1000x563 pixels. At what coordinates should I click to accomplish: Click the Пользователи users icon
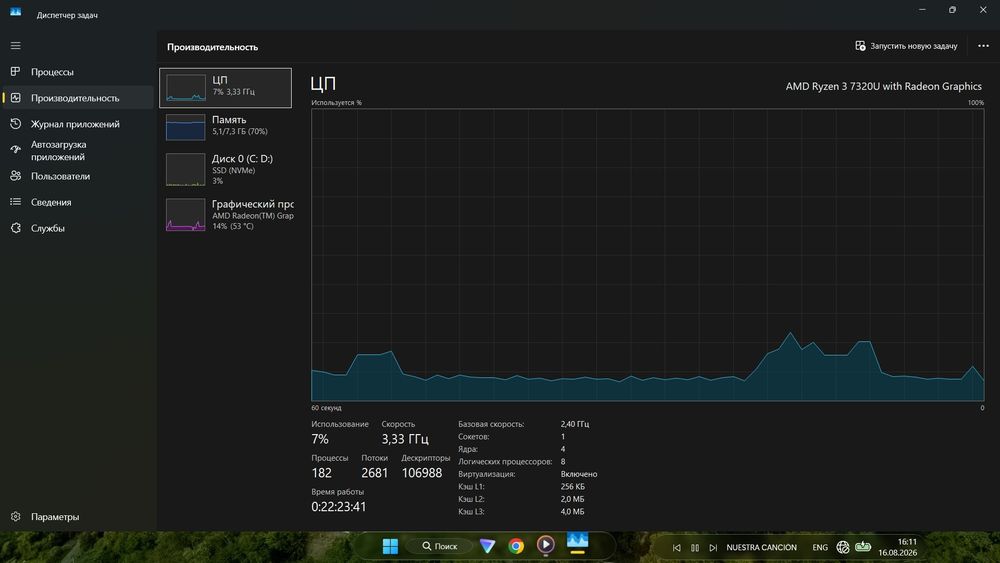pyautogui.click(x=15, y=176)
